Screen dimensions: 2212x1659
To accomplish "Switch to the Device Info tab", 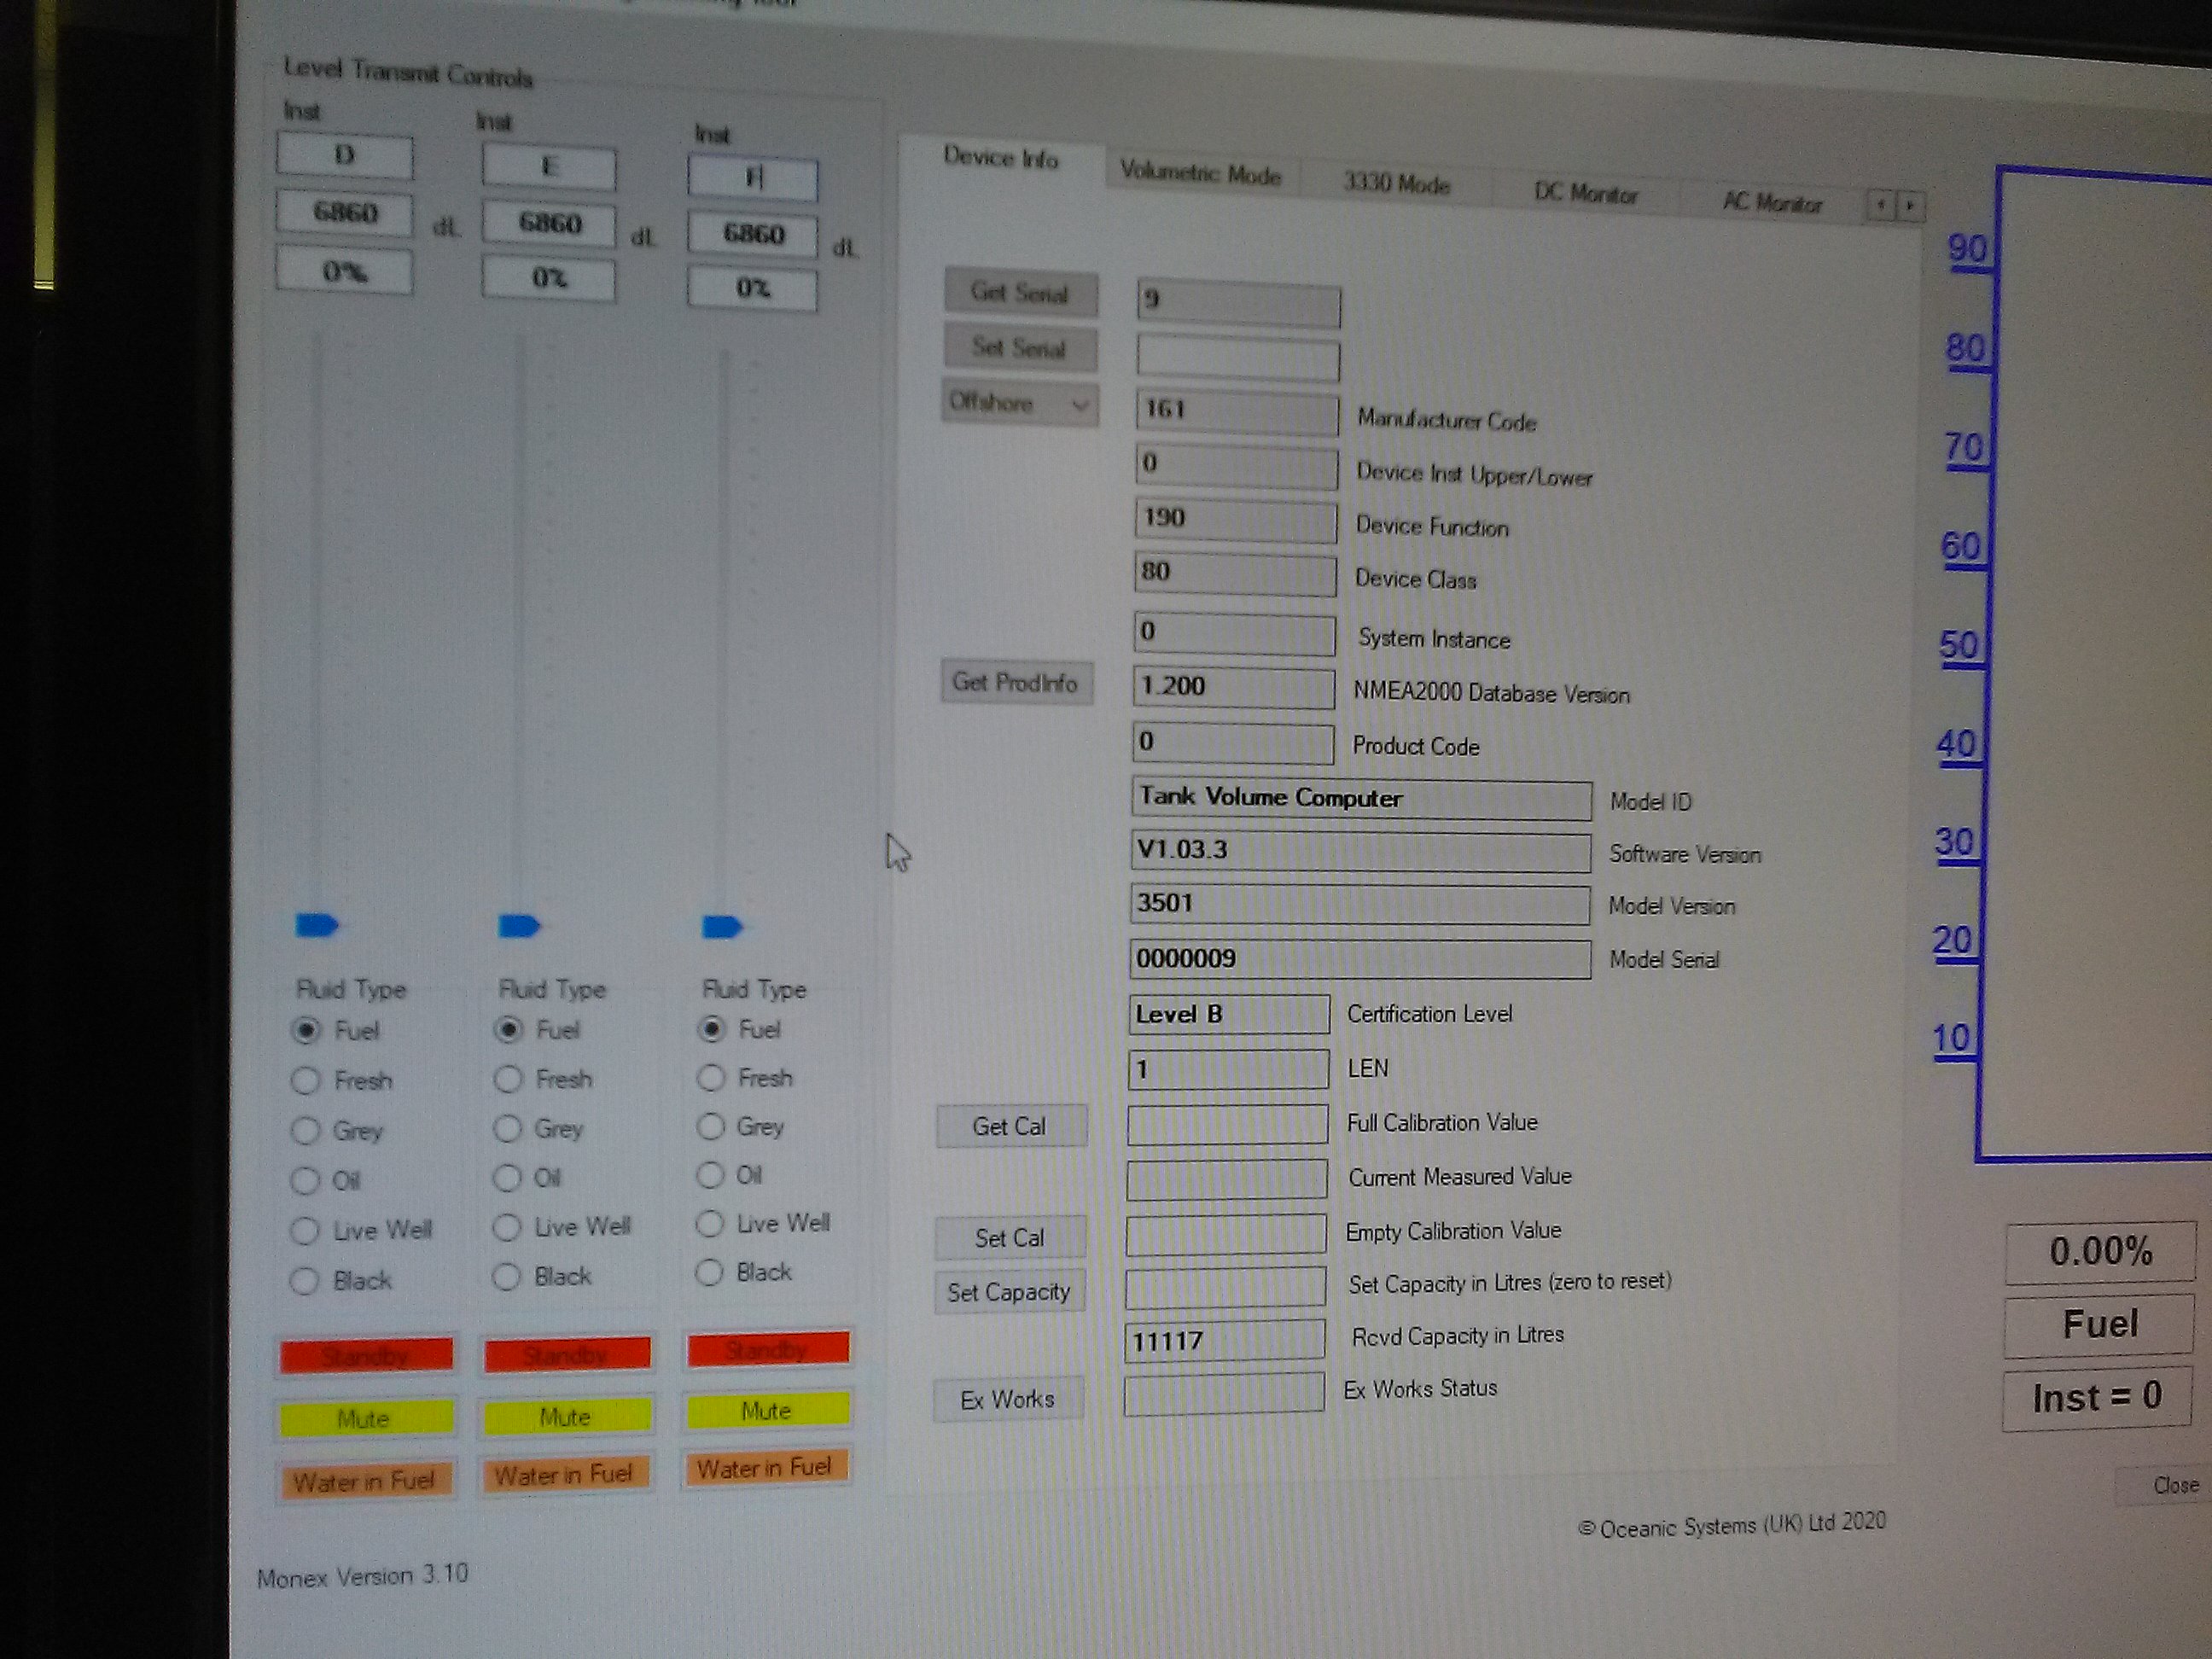I will (1000, 158).
